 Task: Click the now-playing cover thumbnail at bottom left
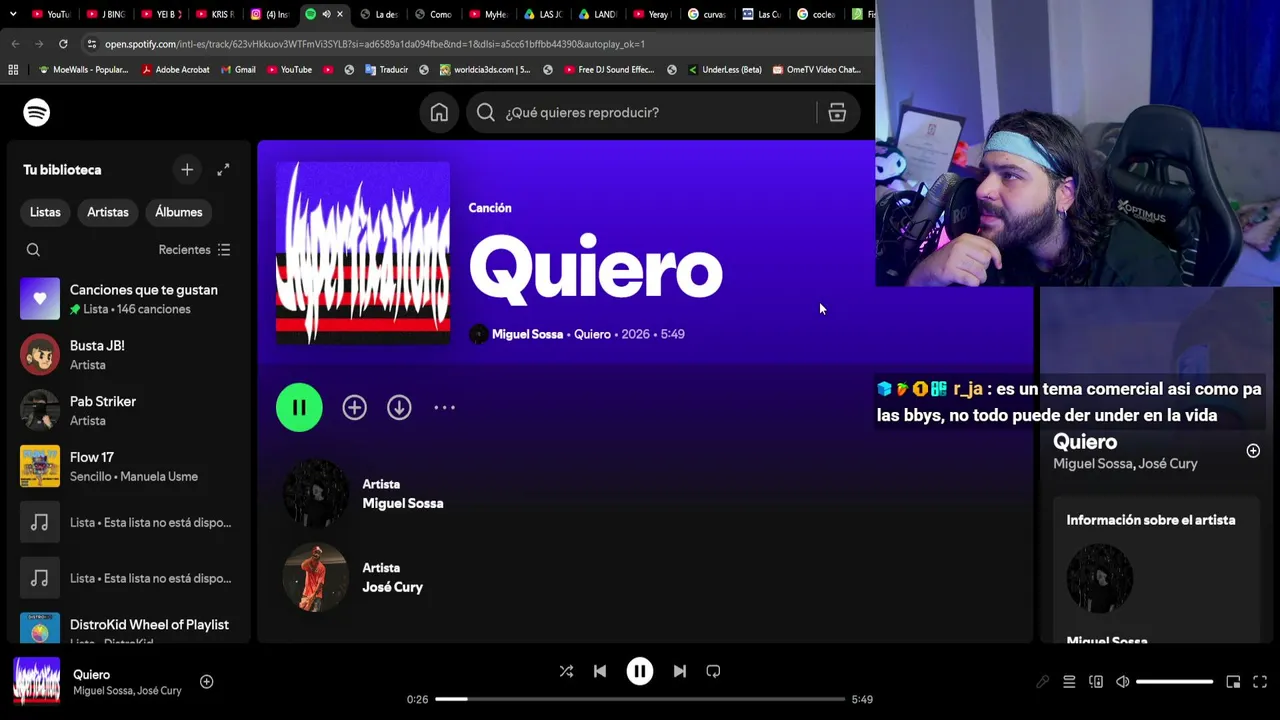pos(37,682)
